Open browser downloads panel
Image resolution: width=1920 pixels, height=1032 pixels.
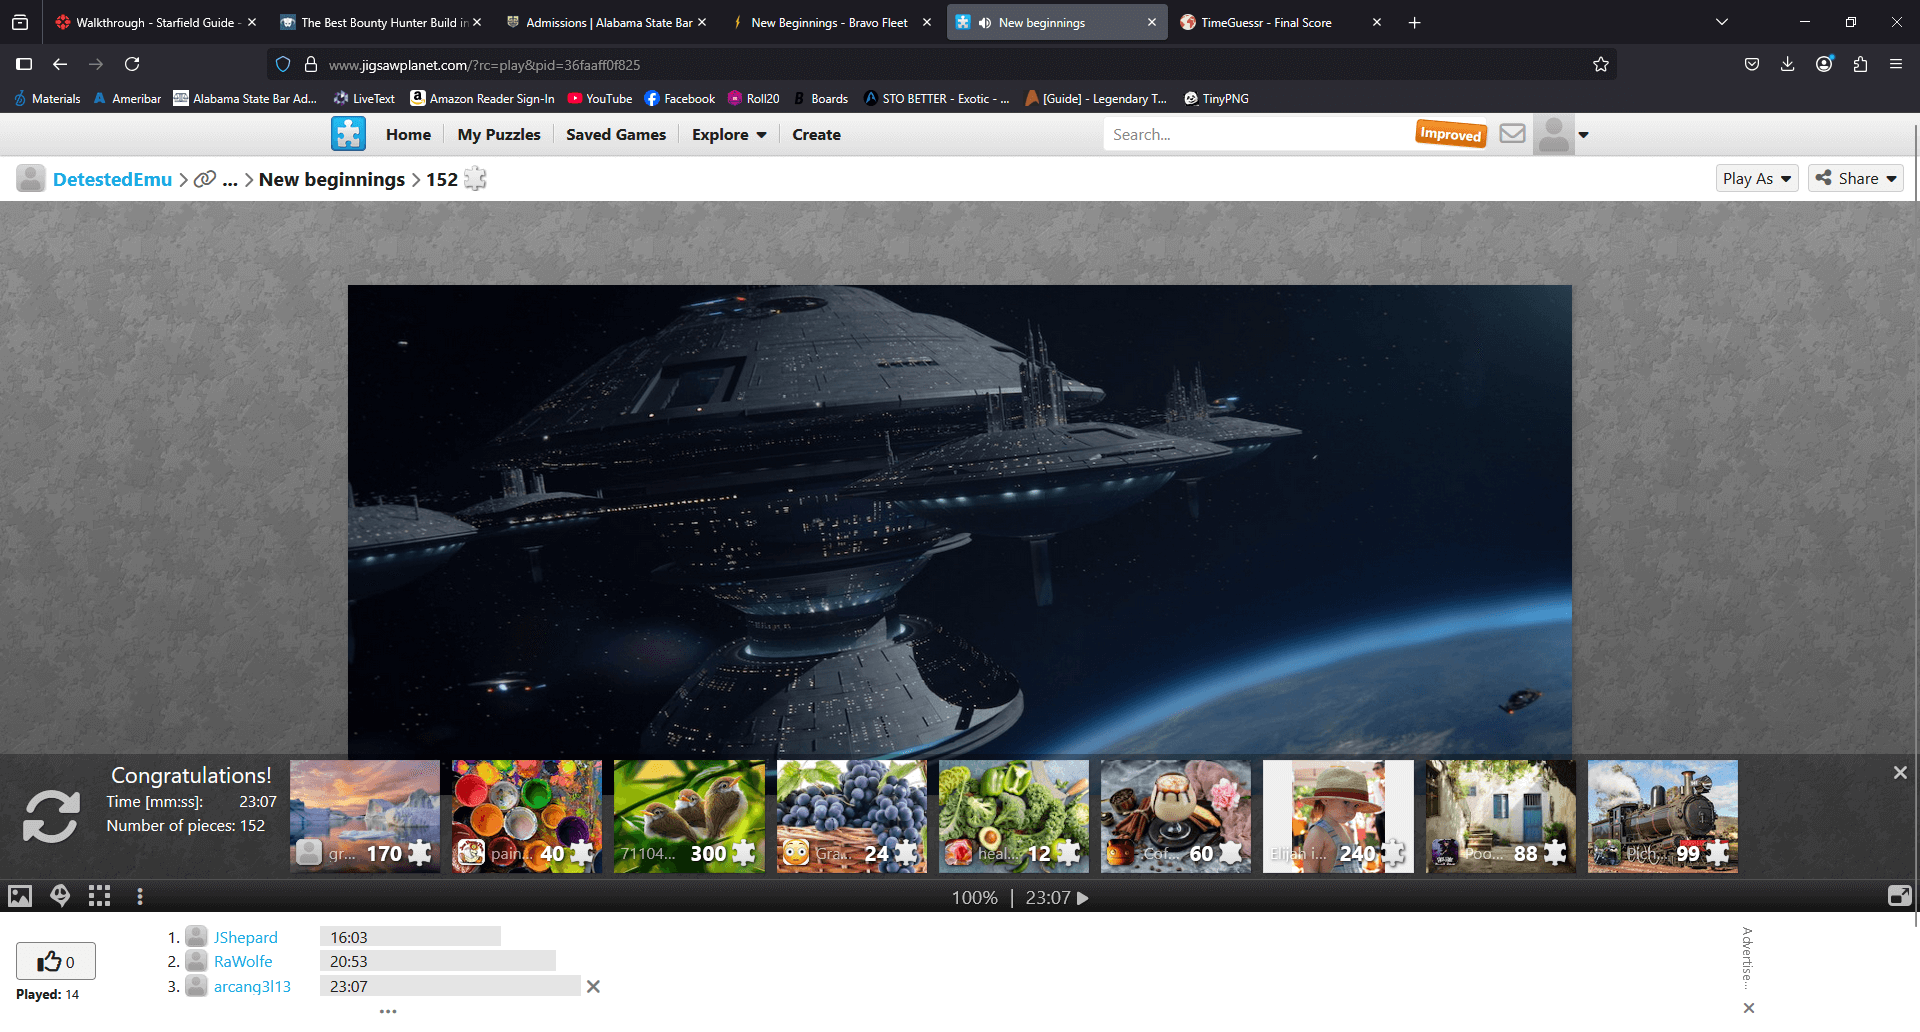[1788, 64]
